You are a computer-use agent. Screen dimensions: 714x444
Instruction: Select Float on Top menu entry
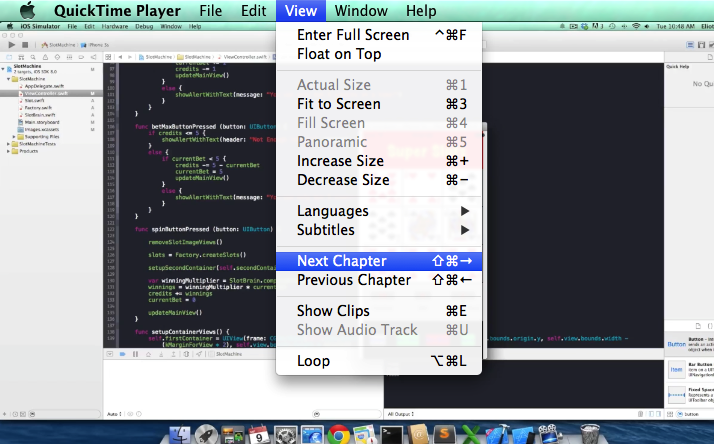click(x=379, y=54)
